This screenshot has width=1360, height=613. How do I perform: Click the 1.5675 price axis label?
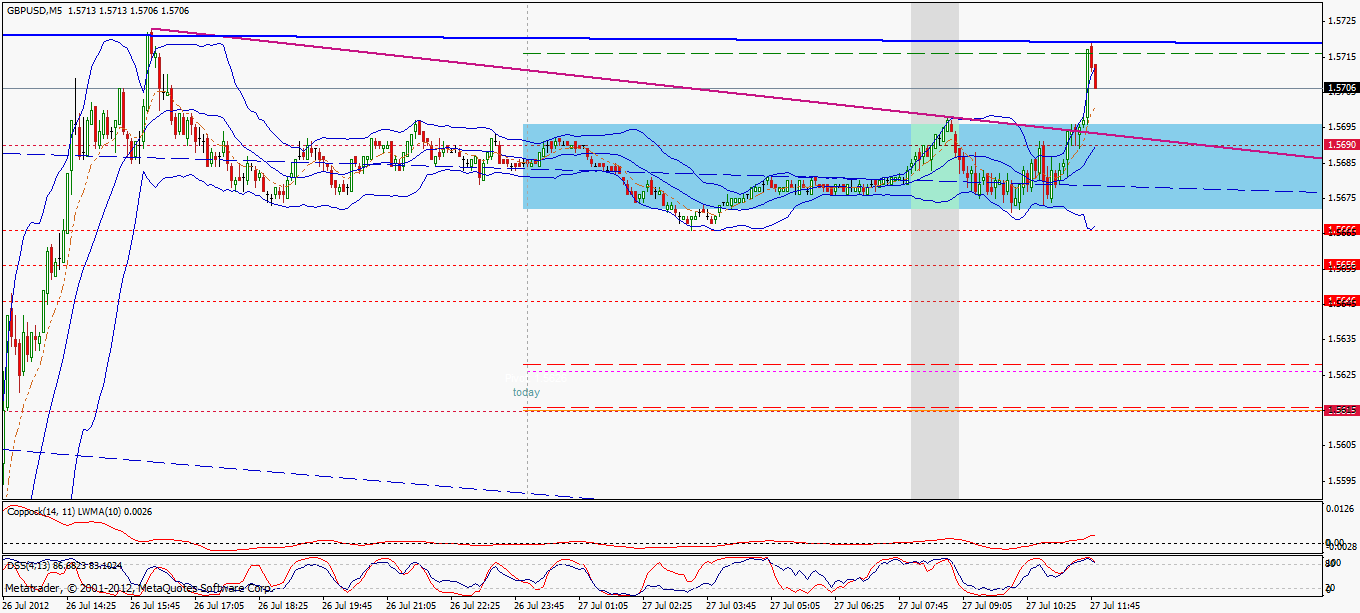[1341, 197]
